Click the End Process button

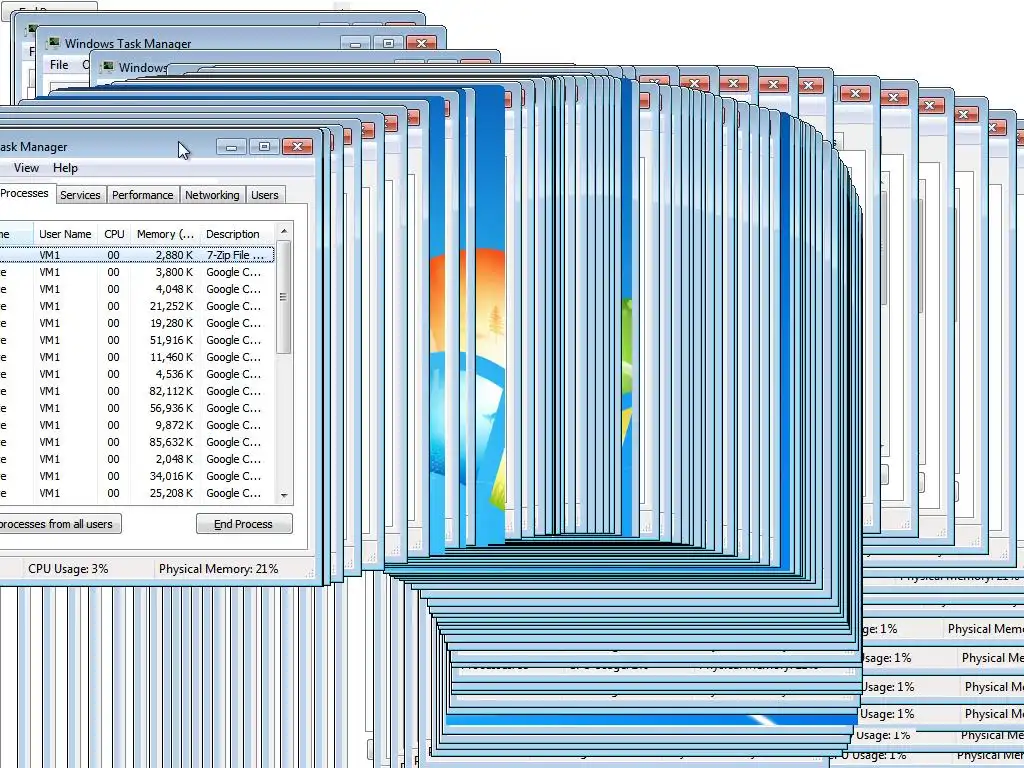pyautogui.click(x=244, y=524)
